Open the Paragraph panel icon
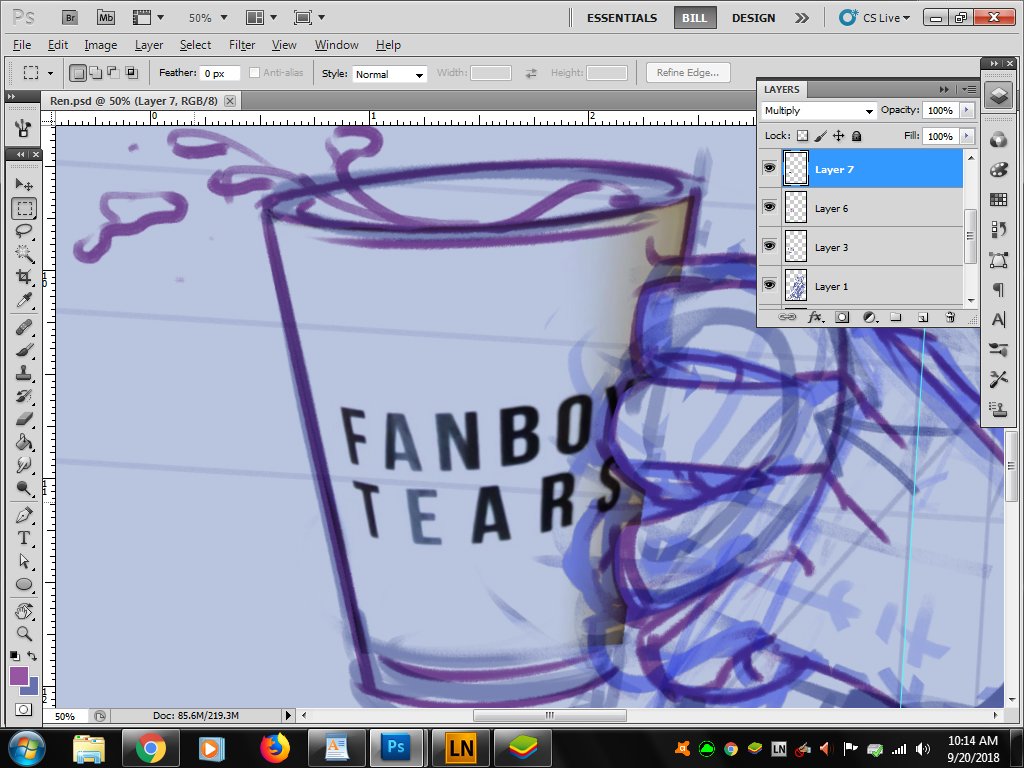Screen dimensions: 1024x768 999,289
